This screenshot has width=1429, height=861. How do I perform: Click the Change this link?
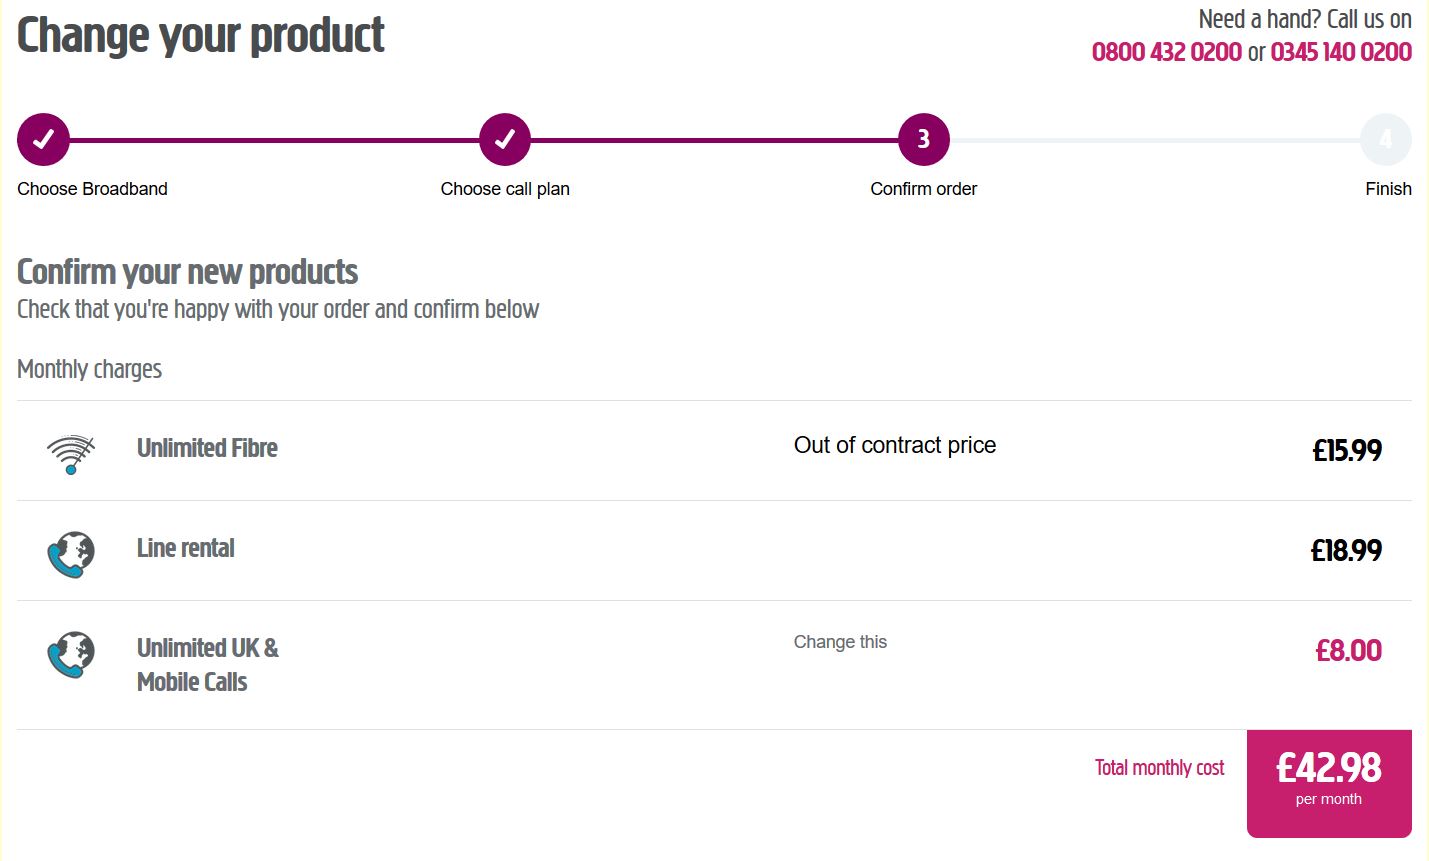coord(840,642)
